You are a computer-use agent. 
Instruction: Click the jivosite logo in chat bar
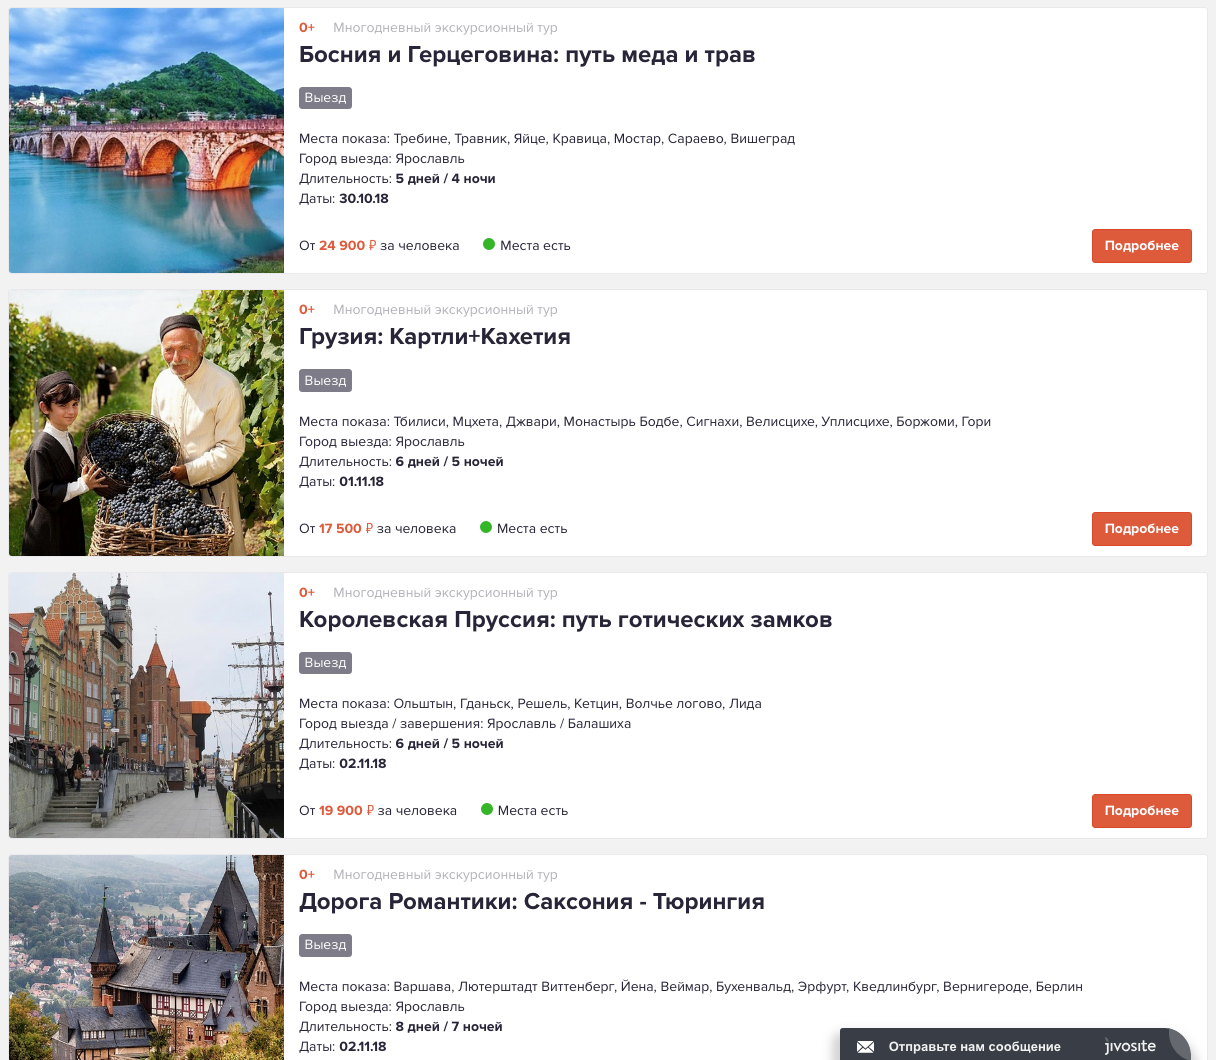pos(1130,1046)
